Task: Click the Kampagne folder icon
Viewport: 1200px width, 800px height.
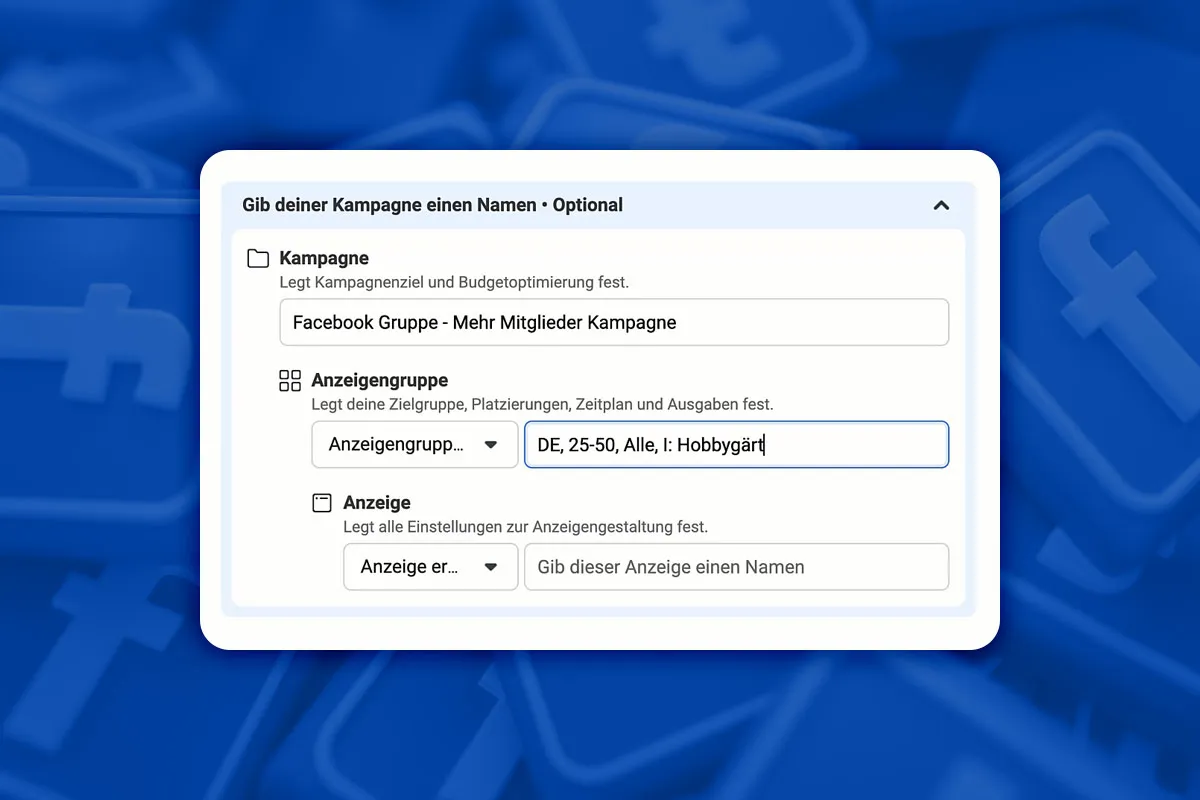Action: (x=258, y=259)
